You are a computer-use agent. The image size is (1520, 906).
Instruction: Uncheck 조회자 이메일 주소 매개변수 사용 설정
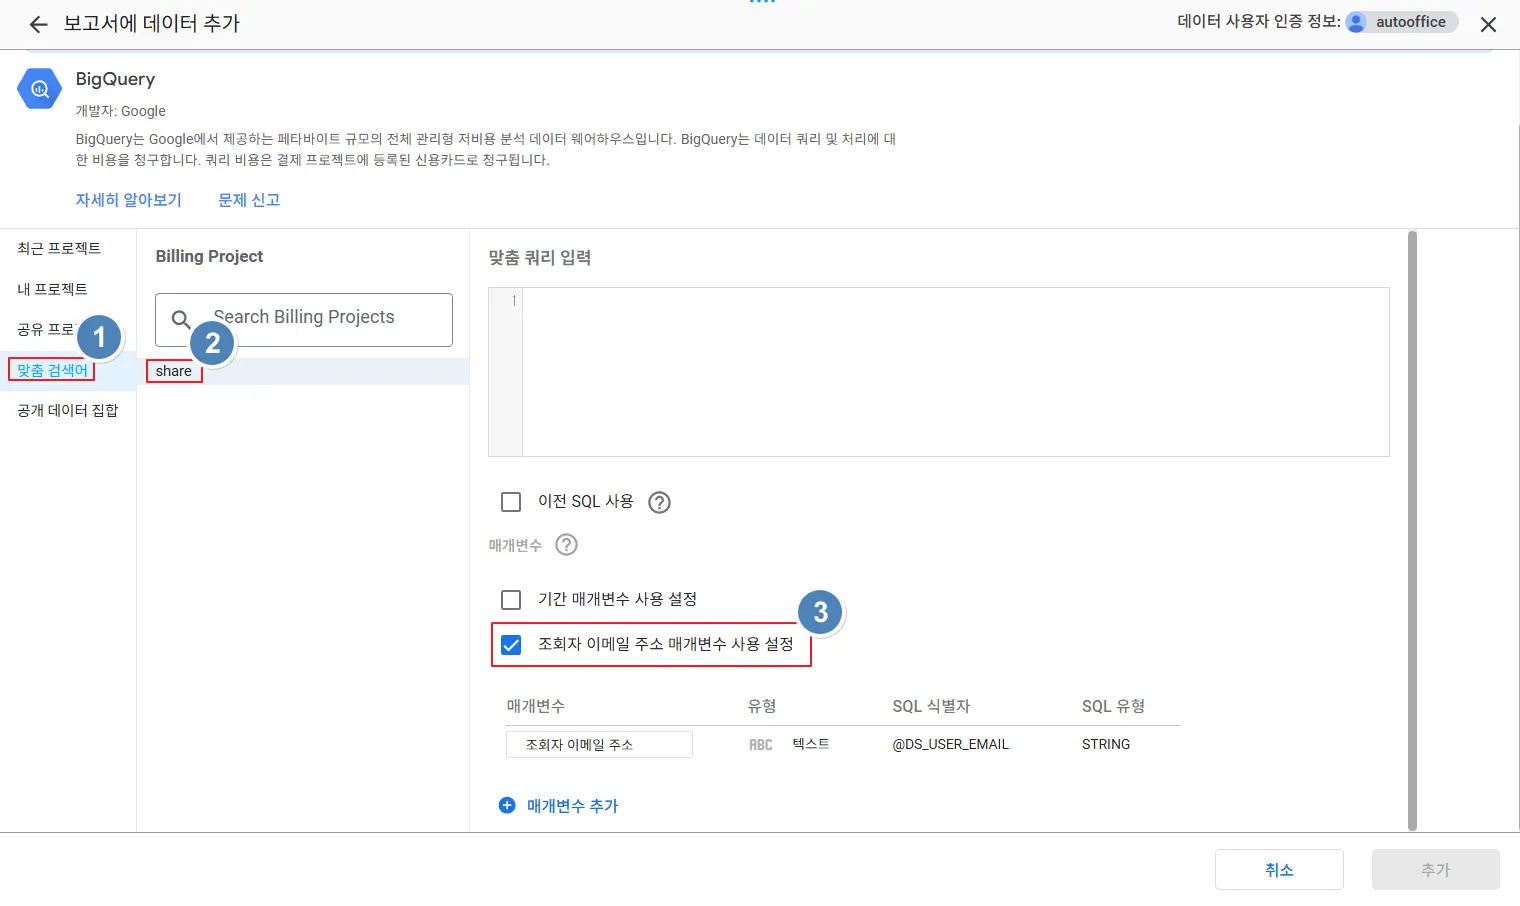tap(511, 645)
